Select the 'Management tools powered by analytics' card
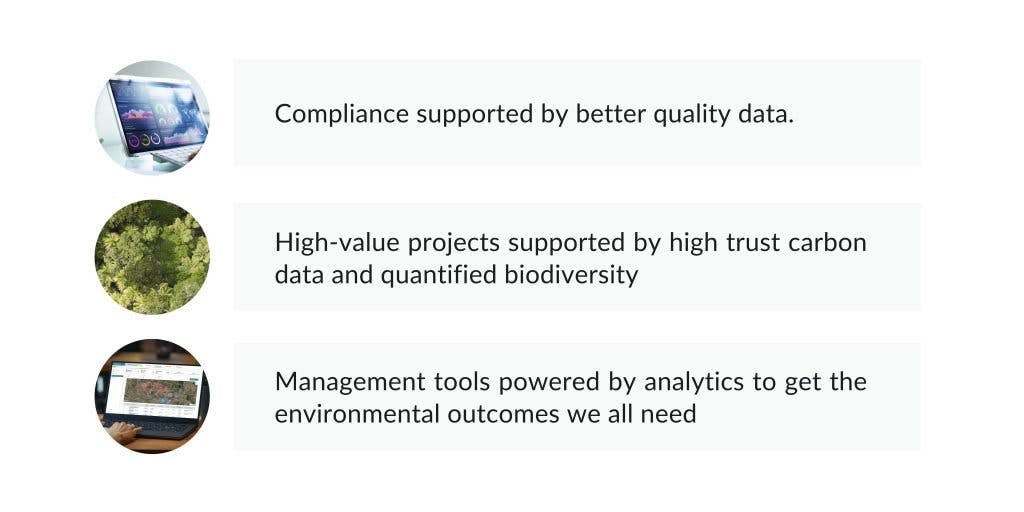The height and width of the screenshot is (512, 1024). 576,396
